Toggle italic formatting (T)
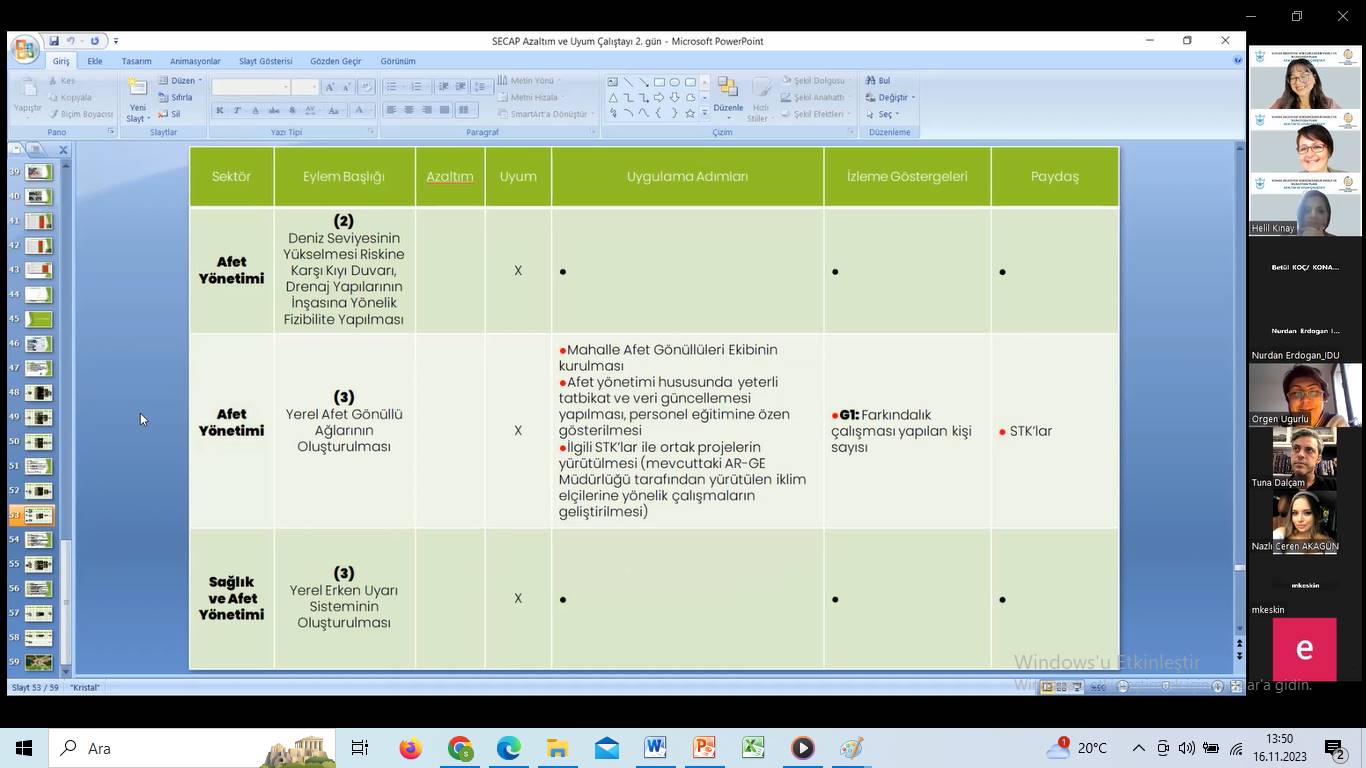This screenshot has height=768, width=1366. point(237,110)
